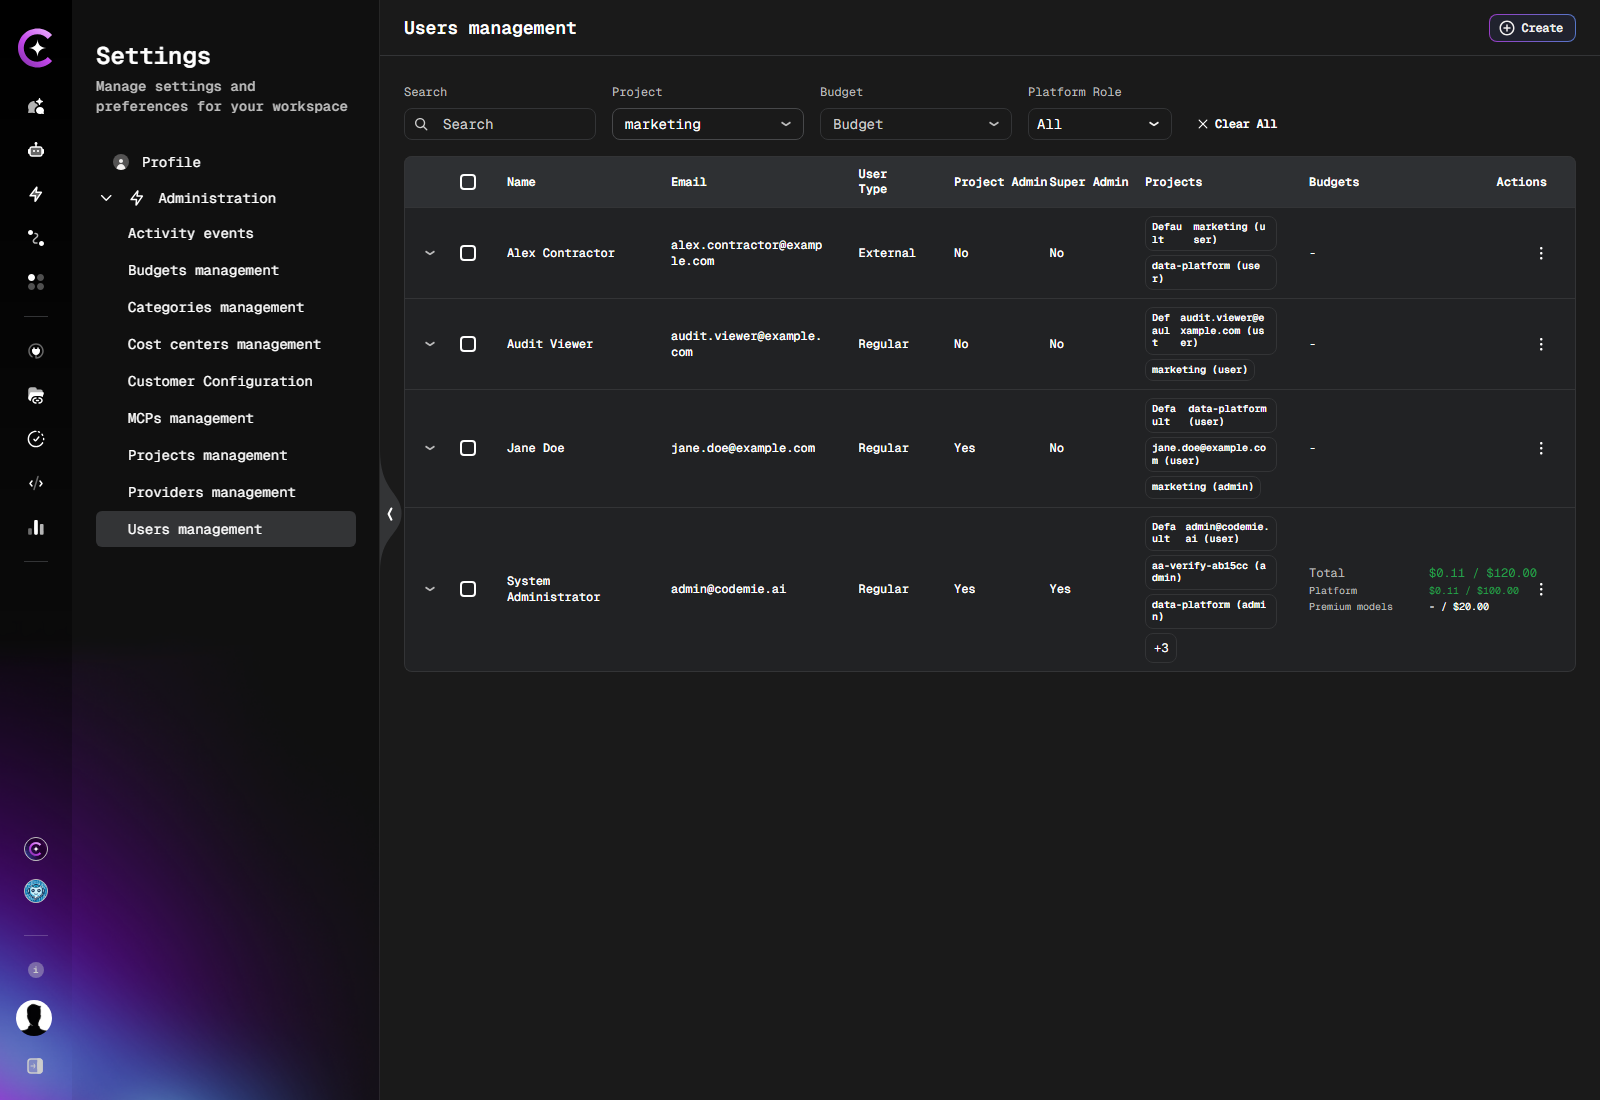Open the chats icon in the left rail
Viewport: 1600px width, 1100px height.
[x=36, y=106]
